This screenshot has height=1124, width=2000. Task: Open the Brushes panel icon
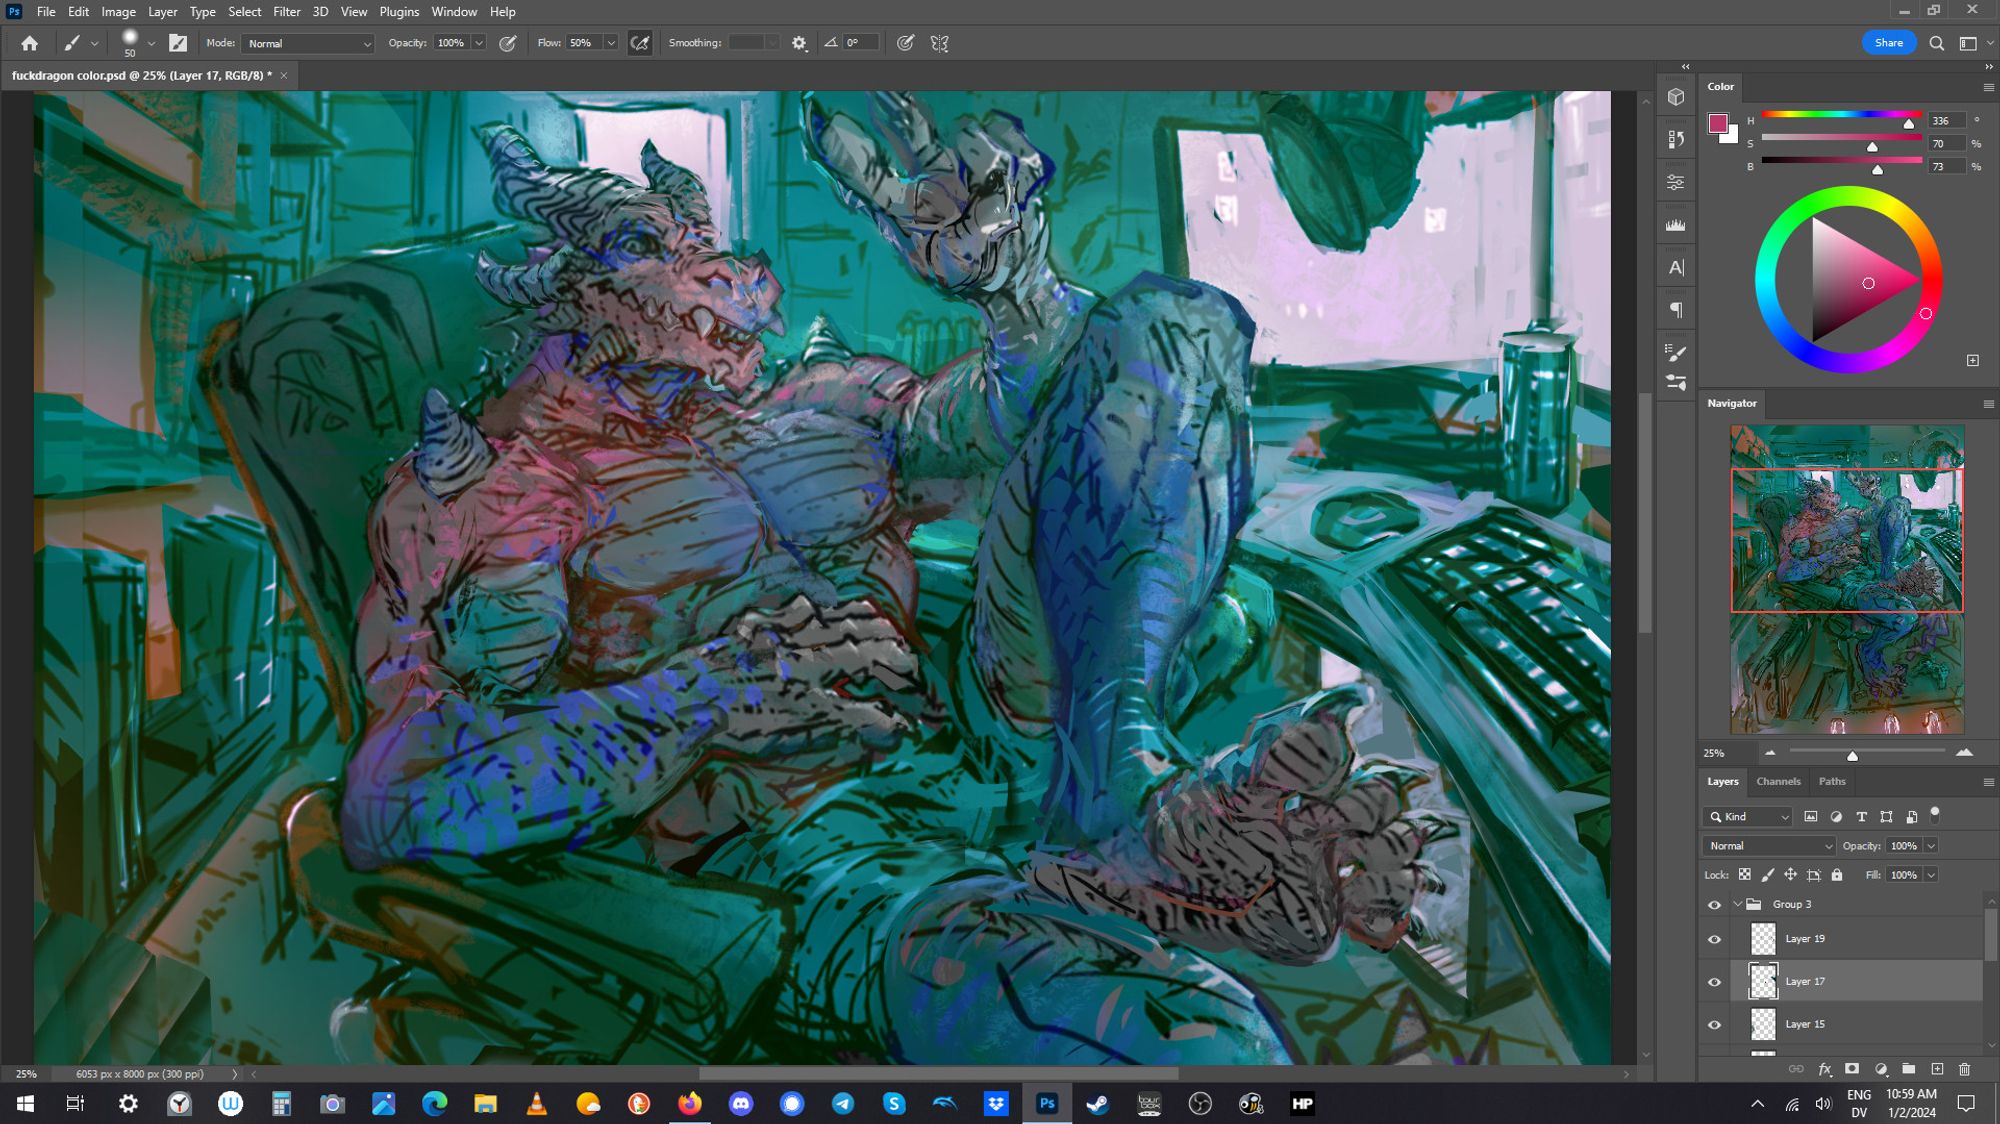(1676, 352)
